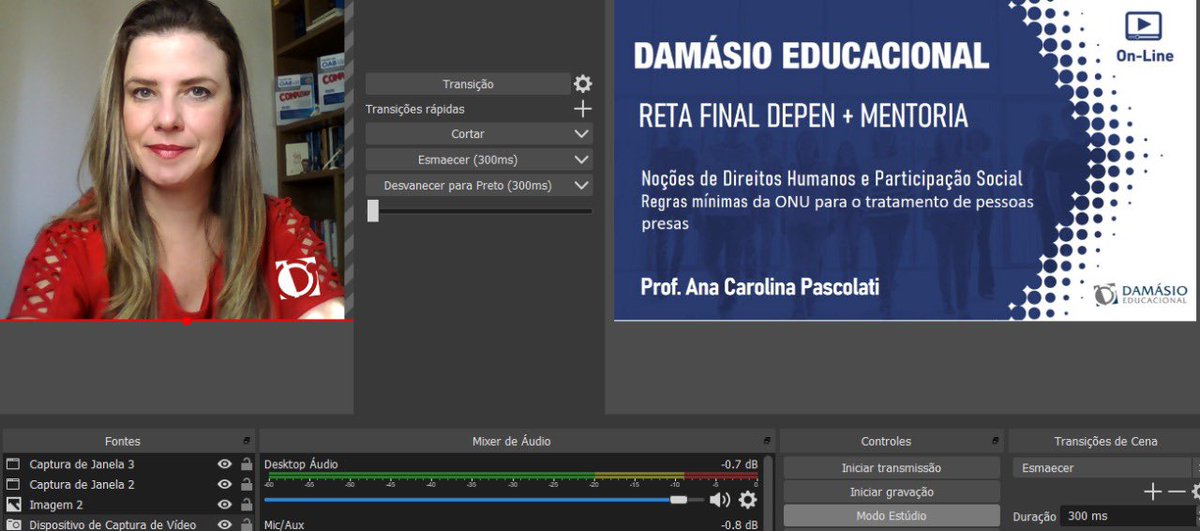The height and width of the screenshot is (531, 1200).
Task: Hide the Captura de Janela 3 source
Action: click(224, 464)
